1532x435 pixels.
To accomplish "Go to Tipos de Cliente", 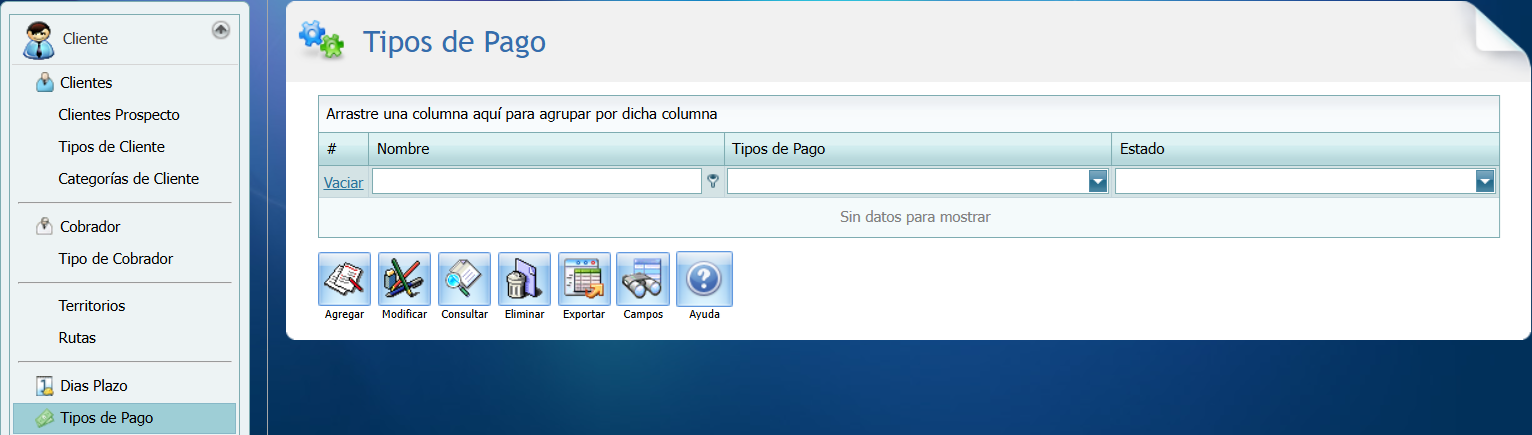I will click(x=111, y=147).
